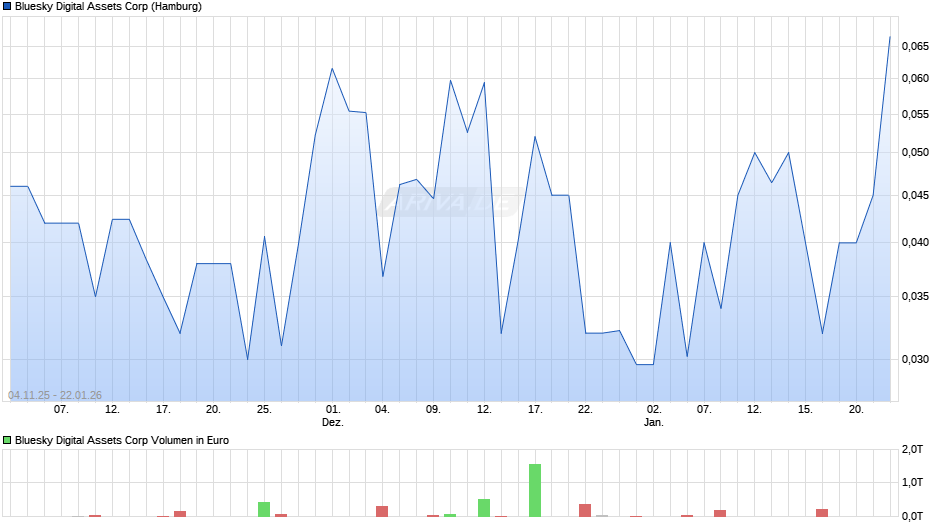Click the final price peak above 0,065

pos(890,37)
